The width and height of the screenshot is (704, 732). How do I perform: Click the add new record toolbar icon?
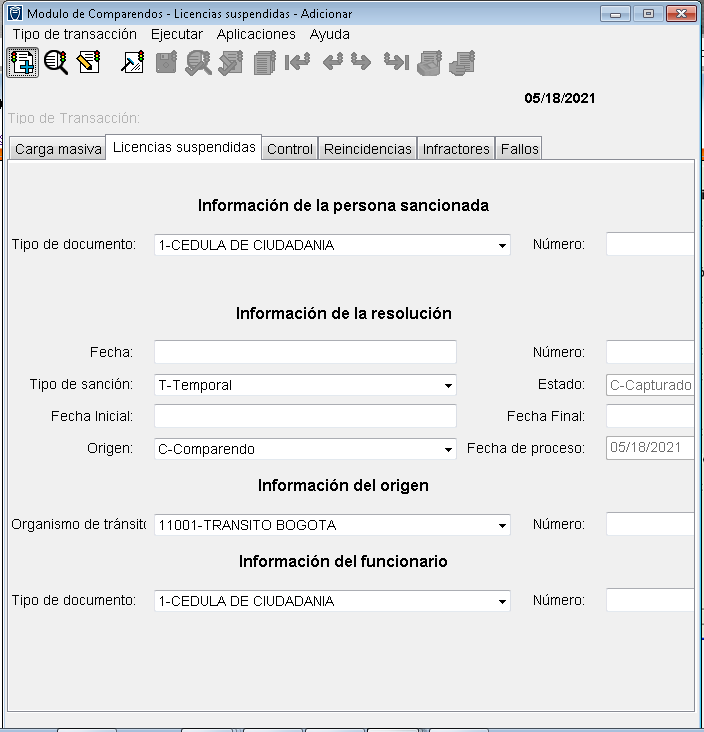(22, 63)
